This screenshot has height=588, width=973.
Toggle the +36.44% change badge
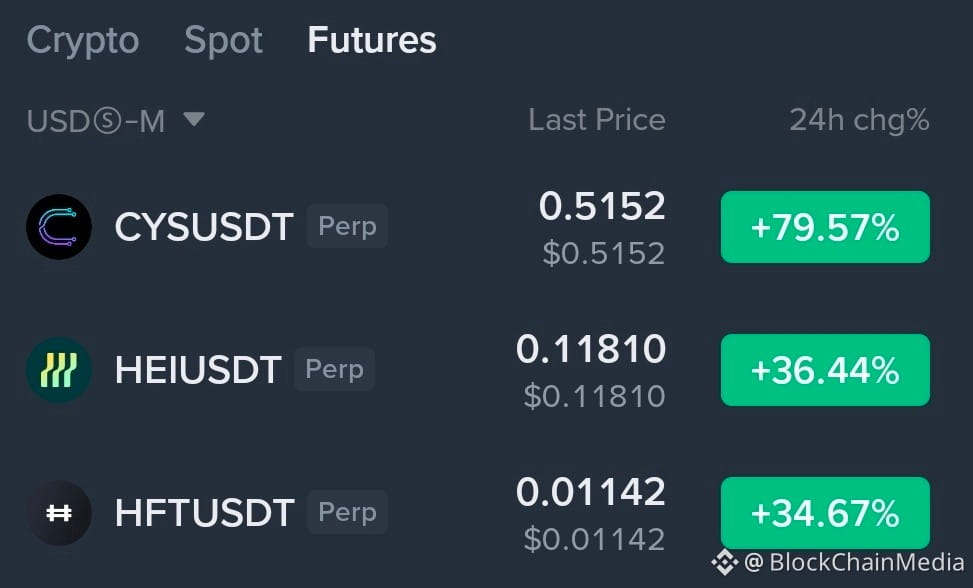tap(825, 370)
